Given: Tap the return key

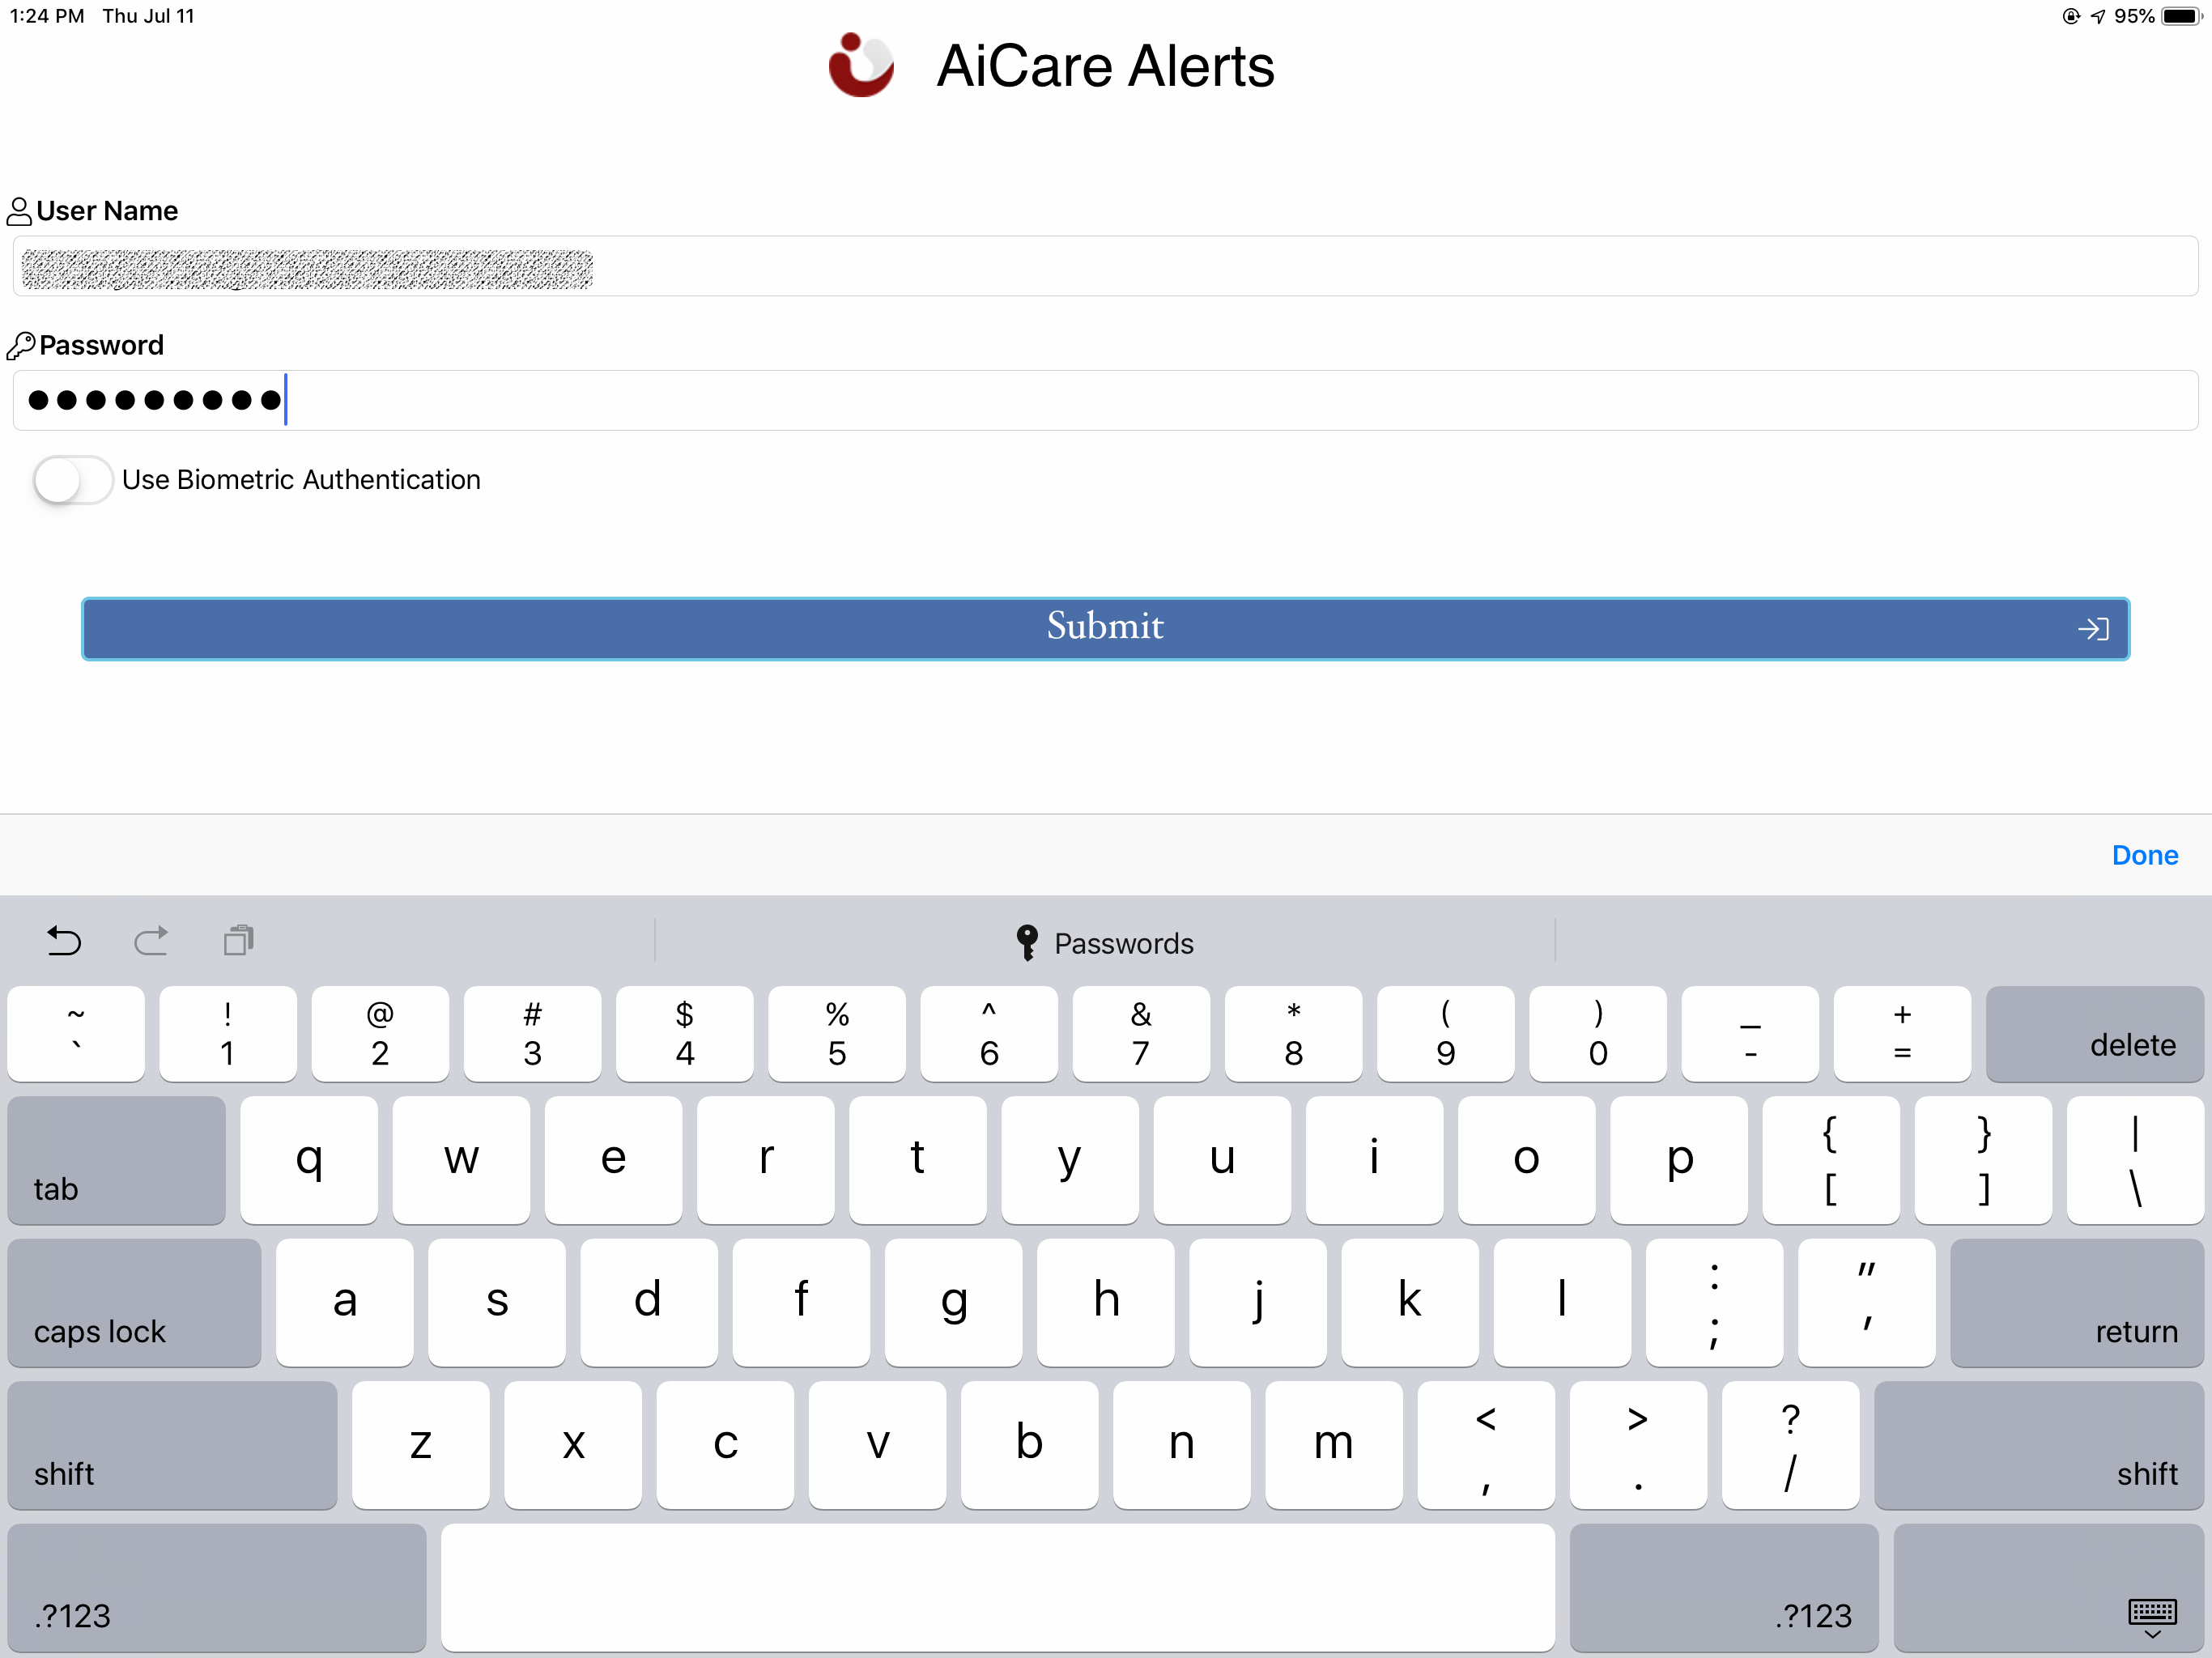Looking at the screenshot, I should pyautogui.click(x=2077, y=1302).
